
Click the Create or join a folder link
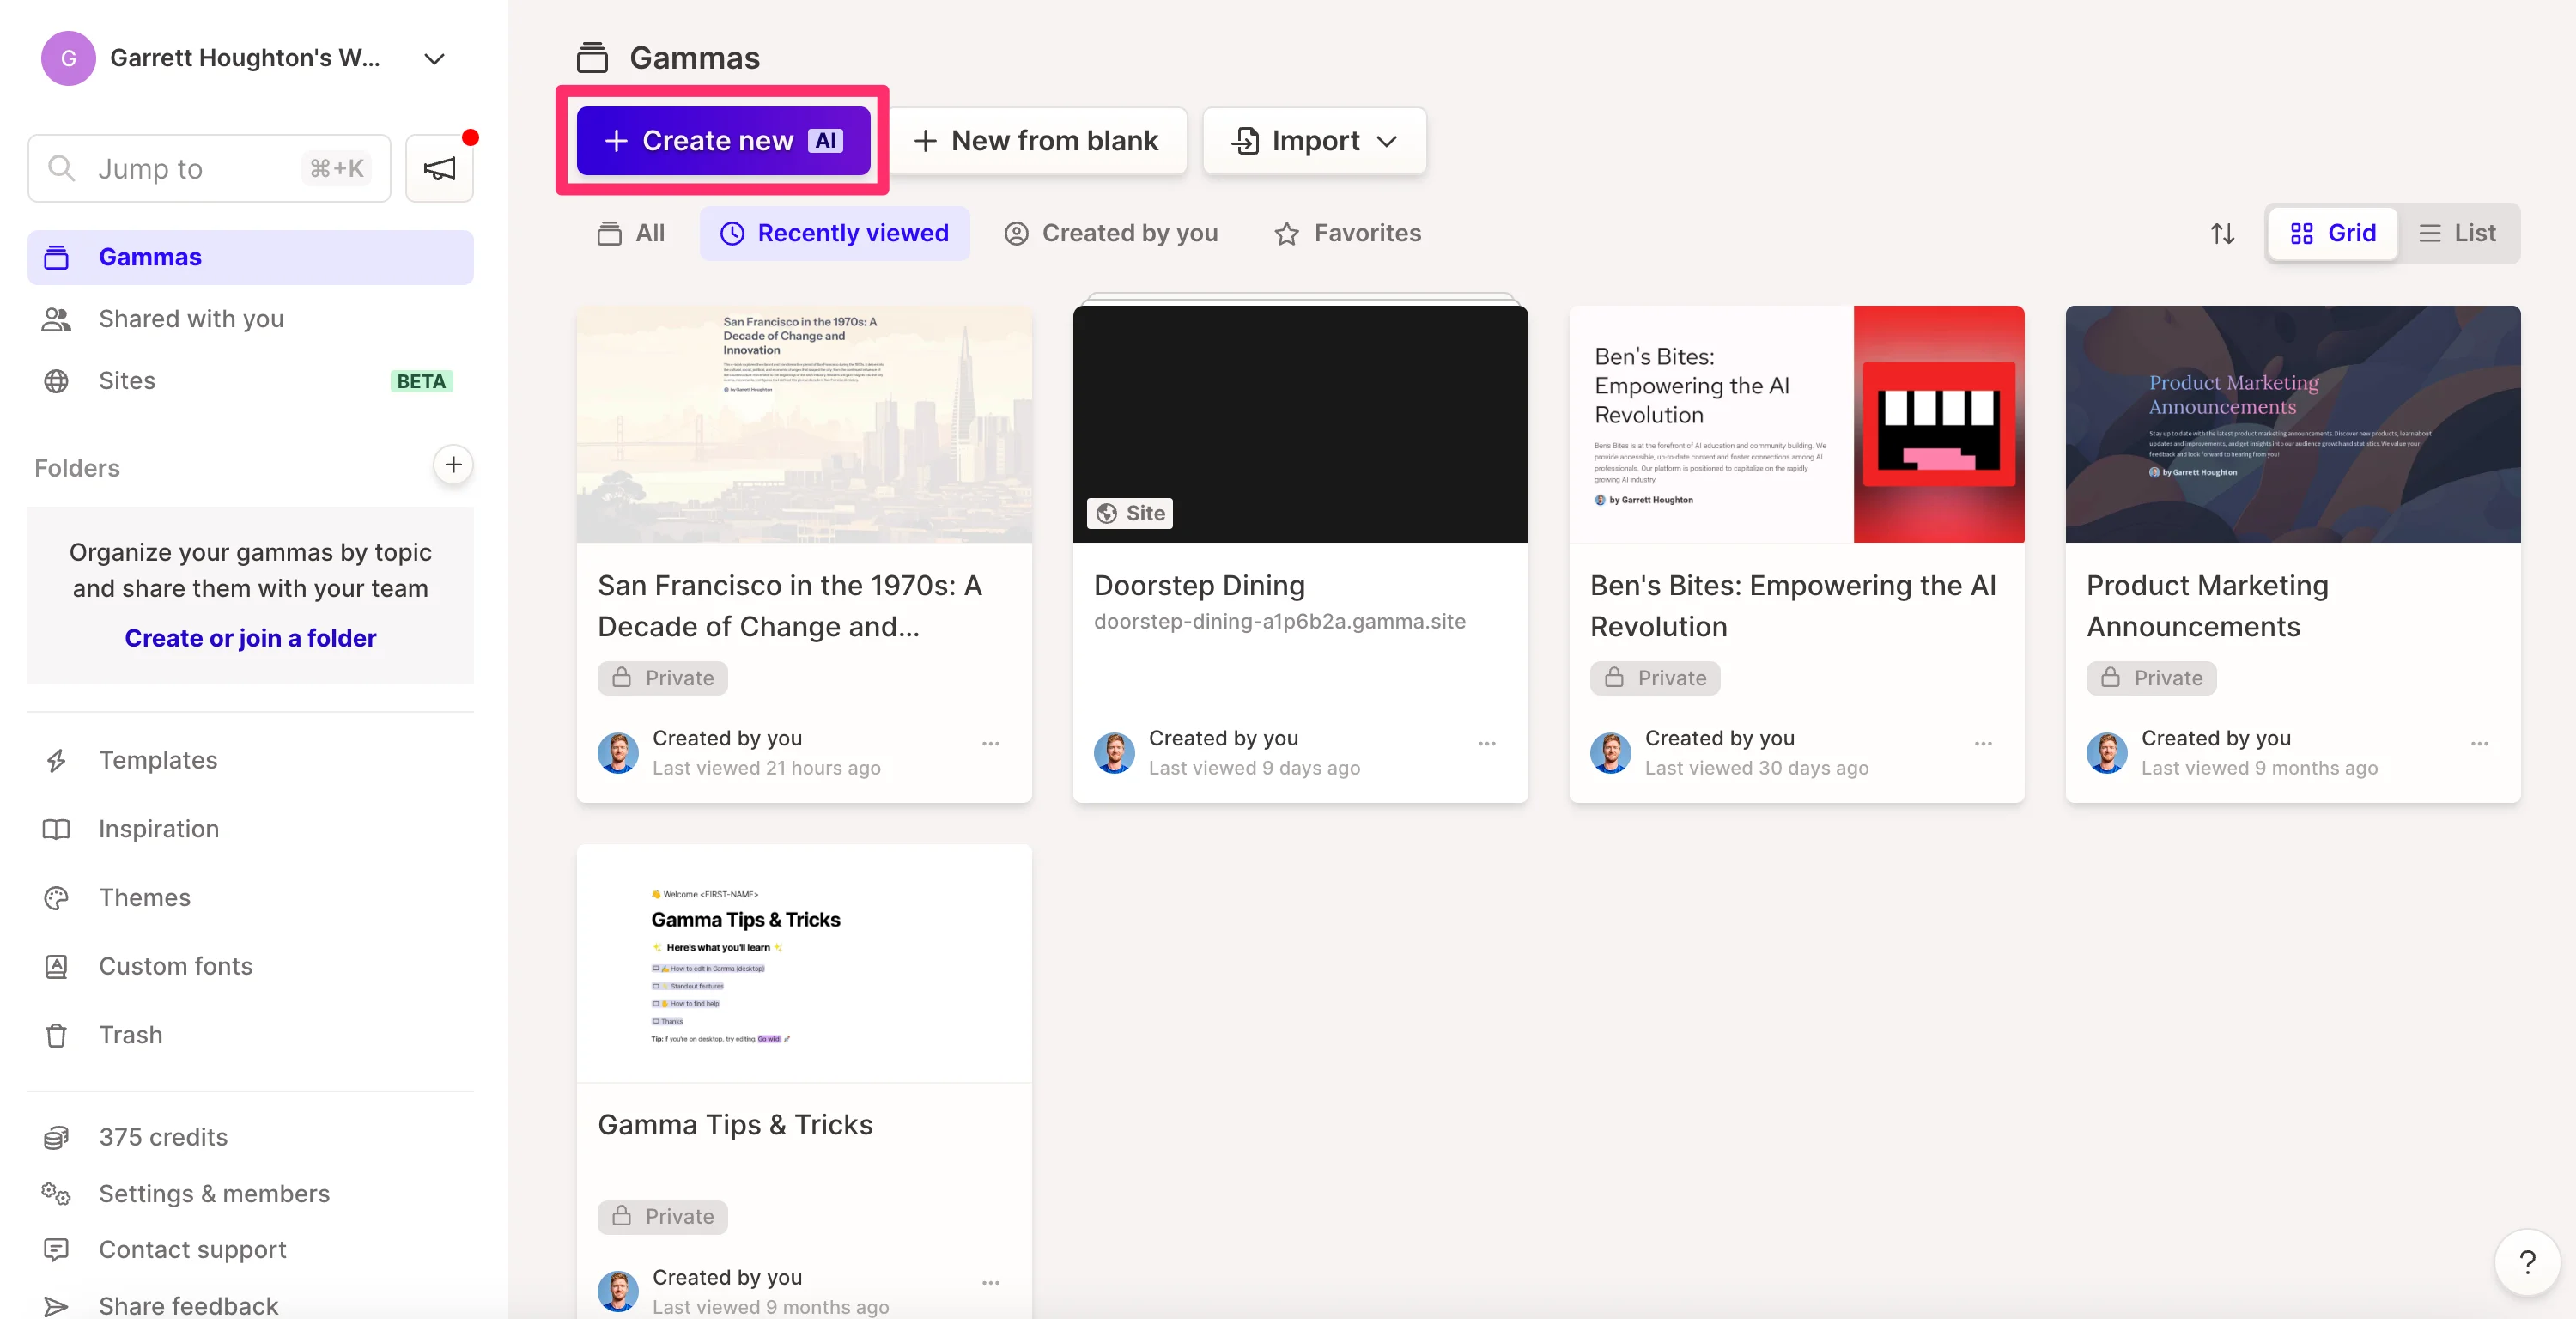pyautogui.click(x=250, y=638)
